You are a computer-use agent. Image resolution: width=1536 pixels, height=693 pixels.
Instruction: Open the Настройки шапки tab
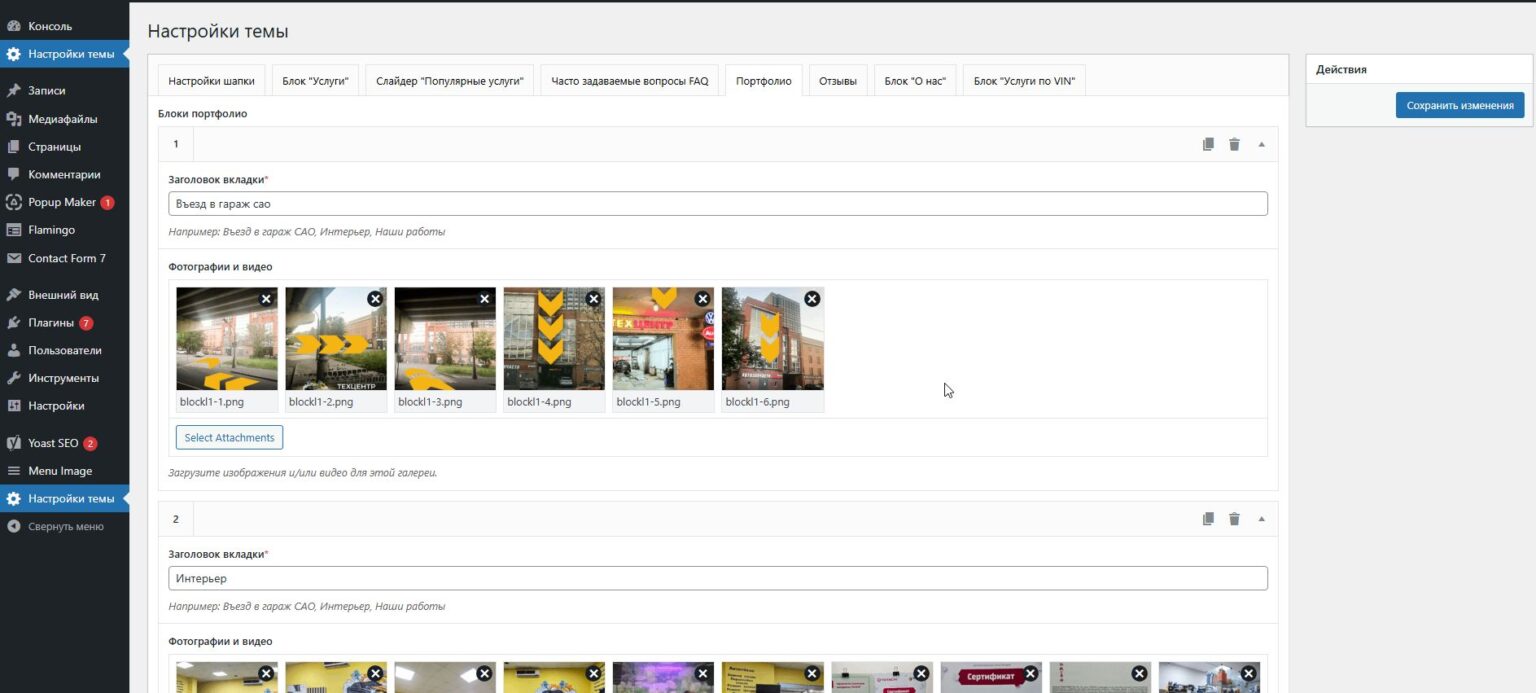(x=211, y=81)
